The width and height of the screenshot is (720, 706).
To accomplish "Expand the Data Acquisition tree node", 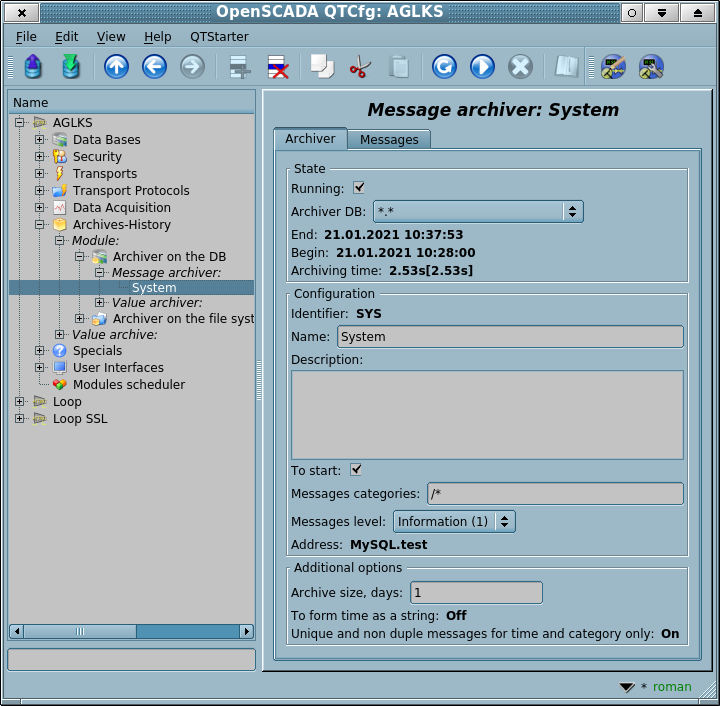I will pyautogui.click(x=40, y=208).
